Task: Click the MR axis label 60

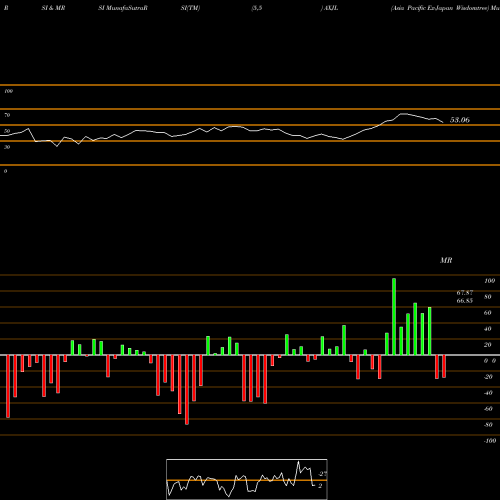Action: click(x=488, y=313)
